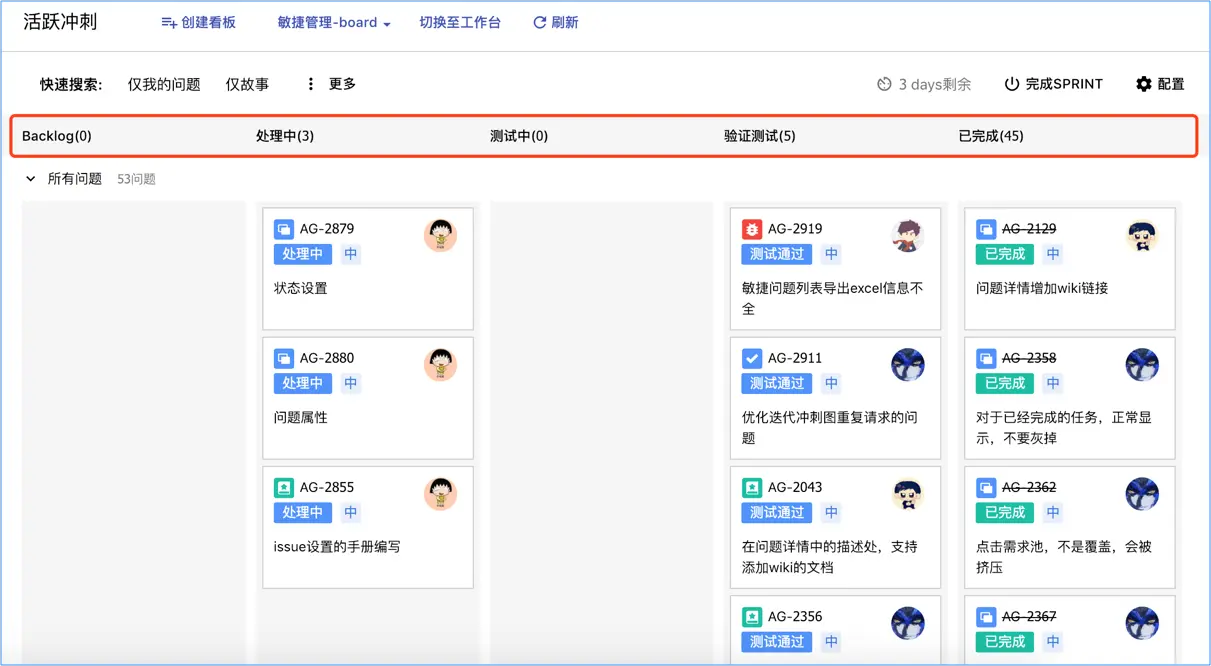The image size is (1211, 666).
Task: Click the assignee avatar on AG-2043
Action: point(908,493)
